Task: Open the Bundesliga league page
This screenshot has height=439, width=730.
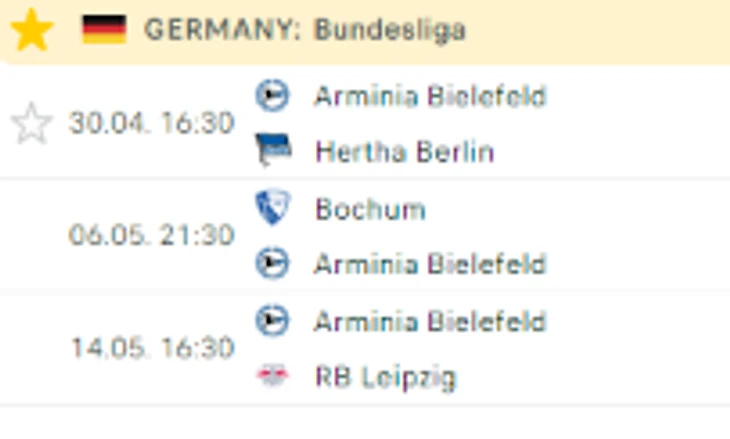Action: pyautogui.click(x=389, y=30)
